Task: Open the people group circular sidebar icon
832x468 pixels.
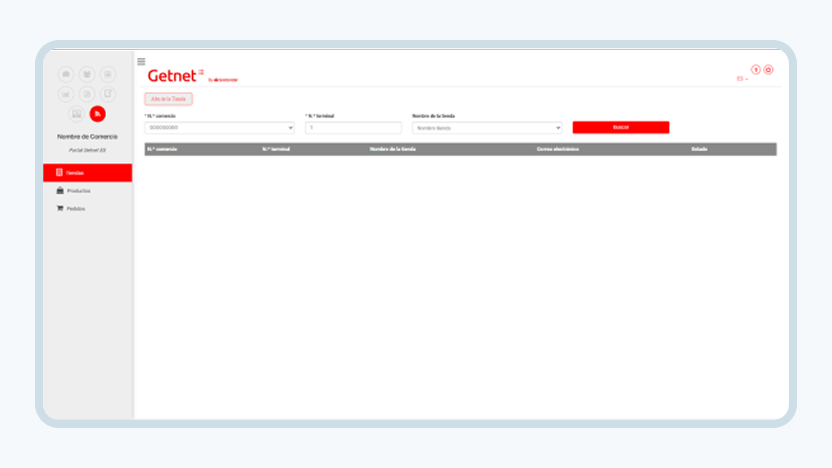Action: click(87, 74)
